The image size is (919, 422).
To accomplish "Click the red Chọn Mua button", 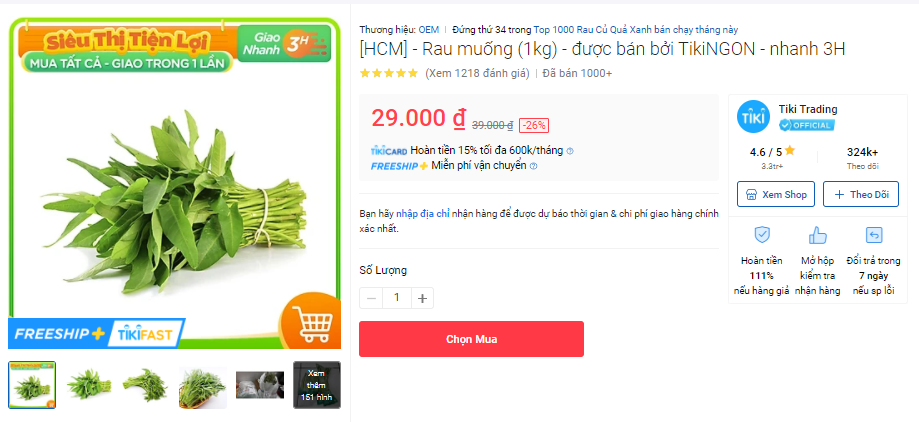I will (x=471, y=339).
